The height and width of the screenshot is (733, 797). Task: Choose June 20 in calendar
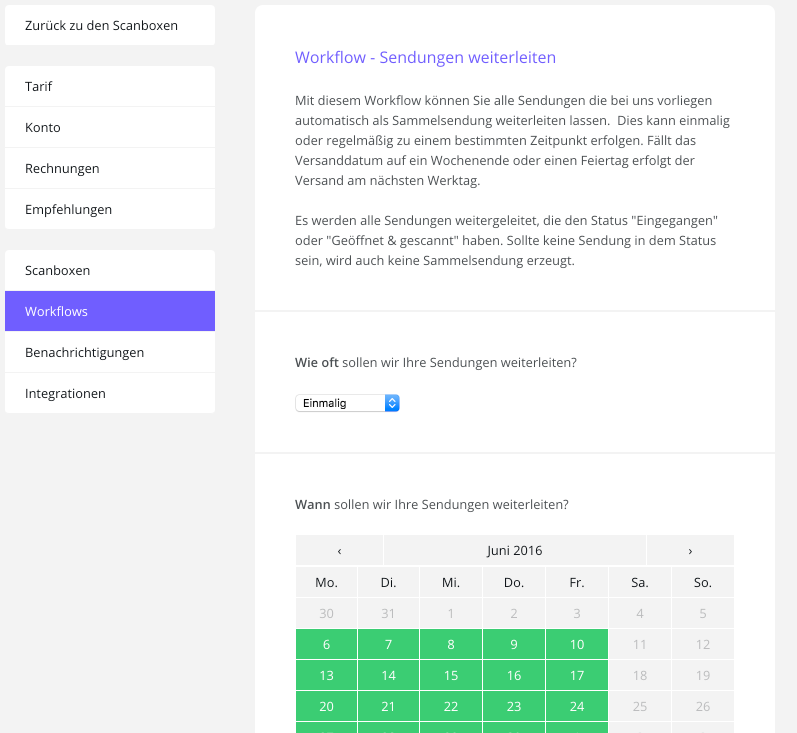coord(326,707)
